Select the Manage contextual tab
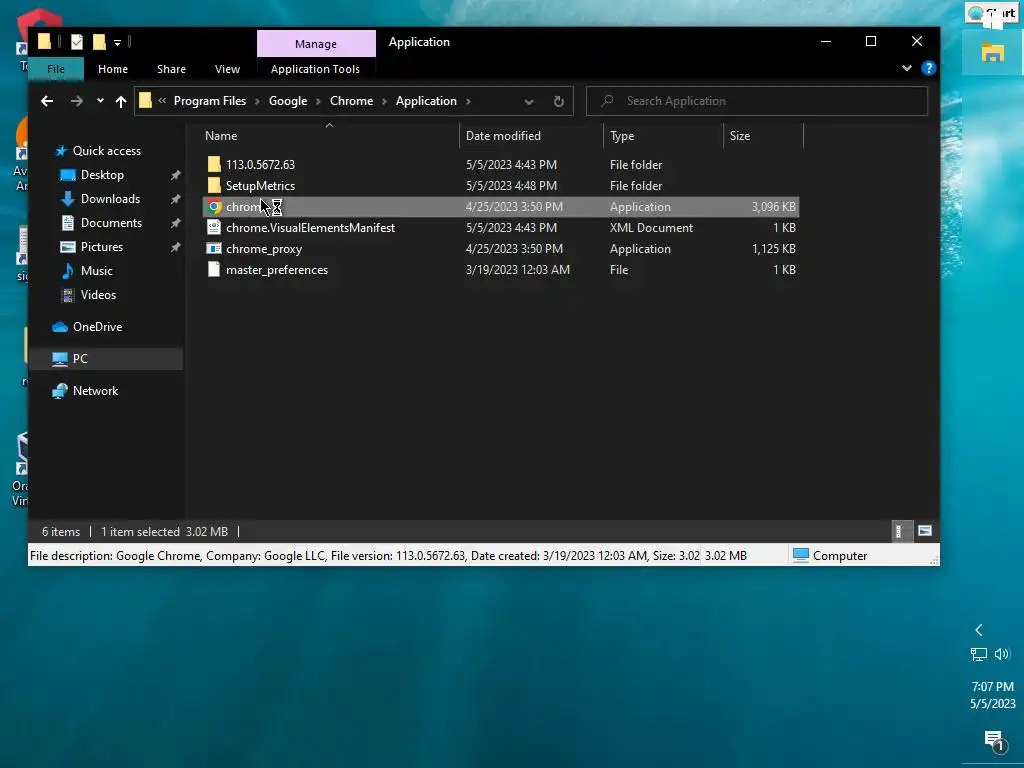This screenshot has height=768, width=1024. [x=315, y=44]
